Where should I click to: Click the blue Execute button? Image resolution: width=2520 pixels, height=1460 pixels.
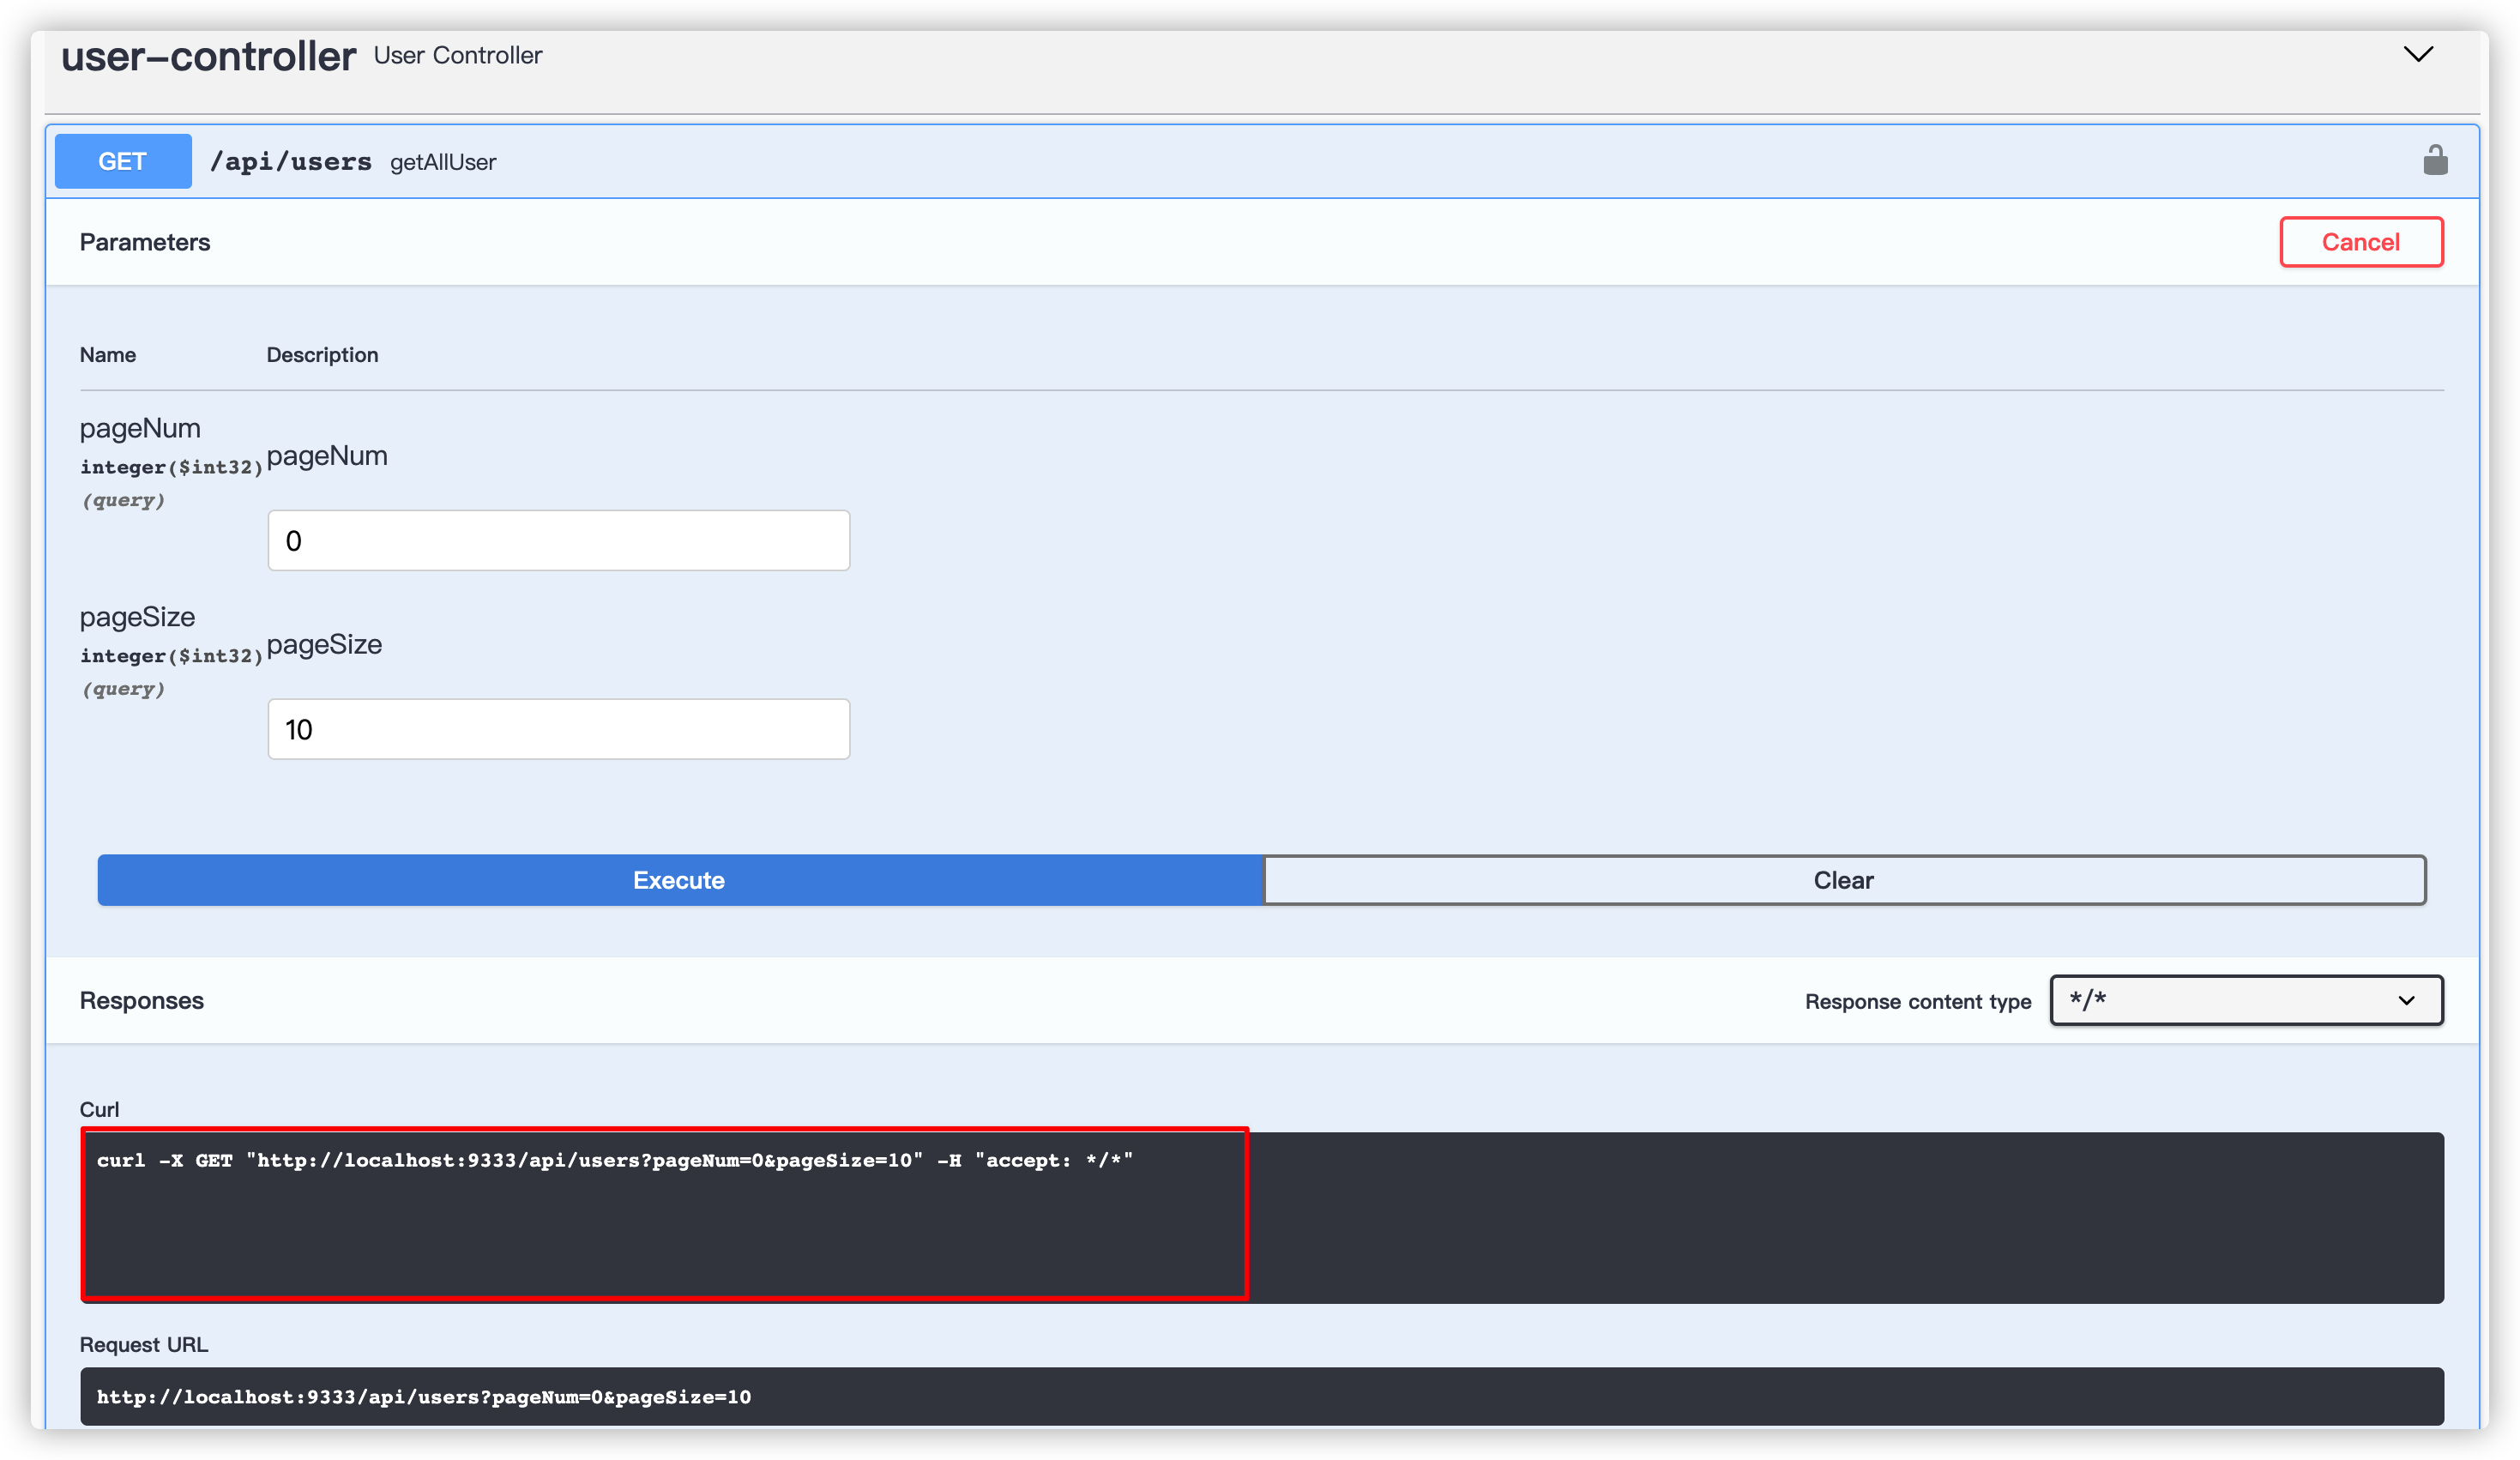coord(679,880)
